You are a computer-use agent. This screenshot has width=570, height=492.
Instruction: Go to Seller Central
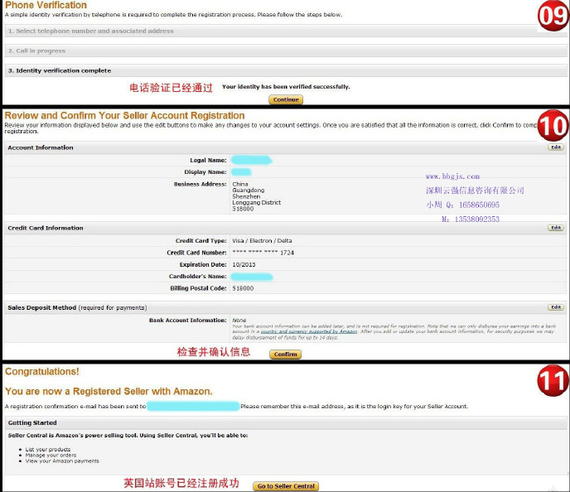tap(286, 486)
